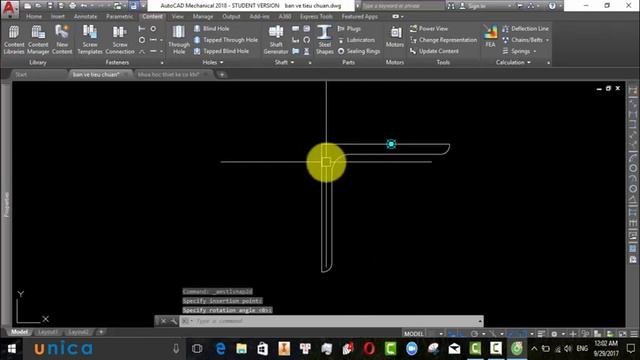
Task: Open Steel Shapes library
Action: pyautogui.click(x=324, y=40)
